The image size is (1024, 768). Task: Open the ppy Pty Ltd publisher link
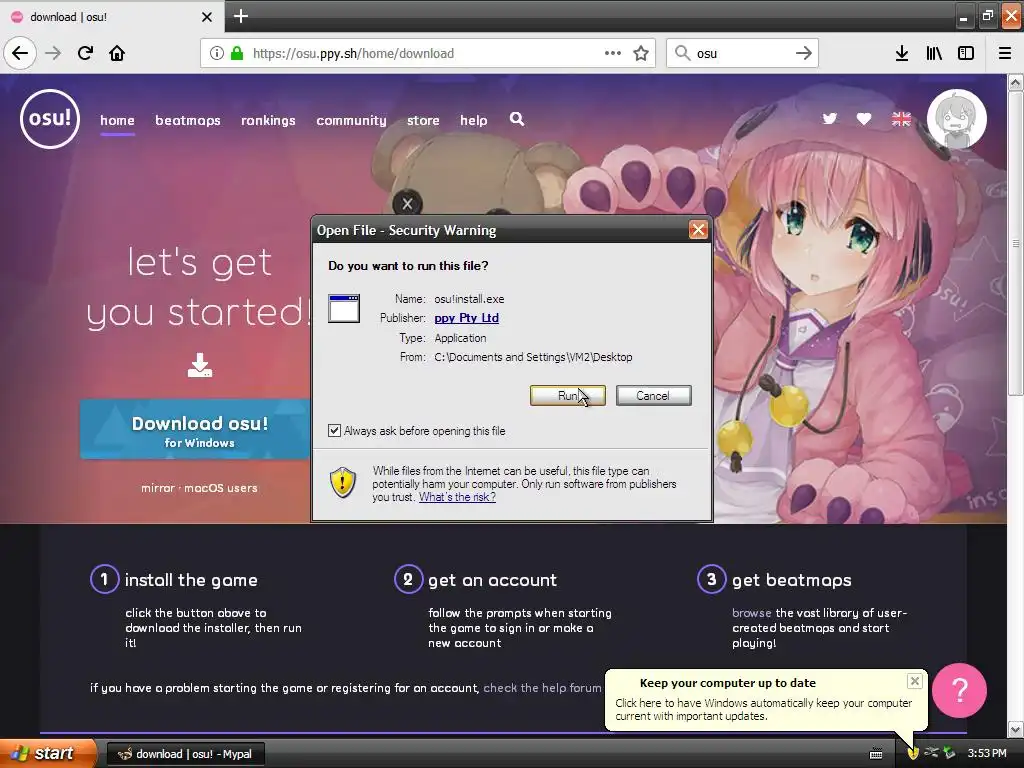coord(466,318)
